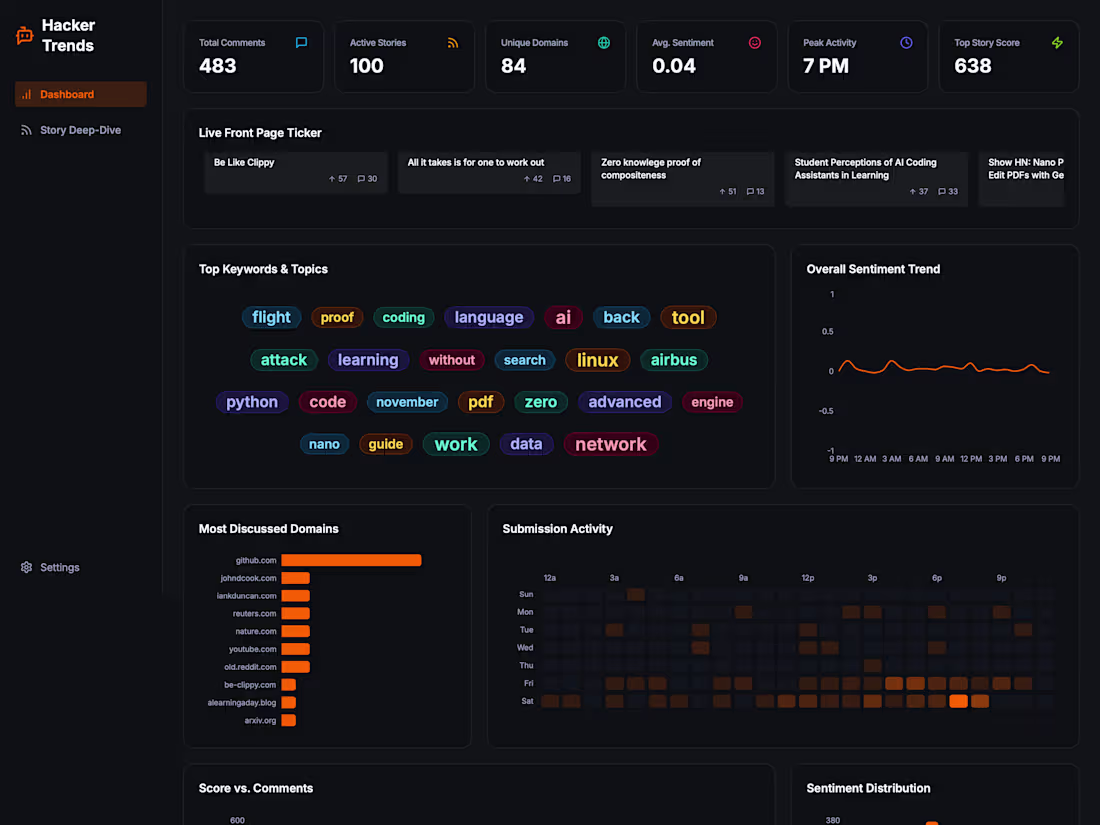The height and width of the screenshot is (825, 1100).
Task: Toggle the 'python' keyword tag
Action: [252, 402]
